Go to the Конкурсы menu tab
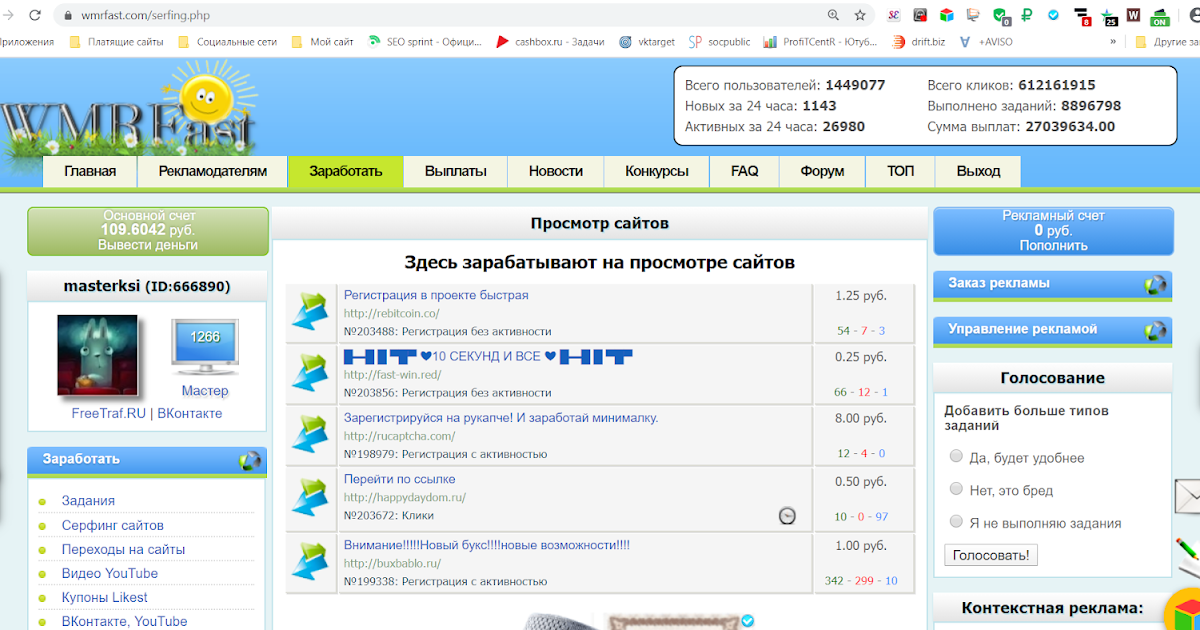 click(656, 171)
